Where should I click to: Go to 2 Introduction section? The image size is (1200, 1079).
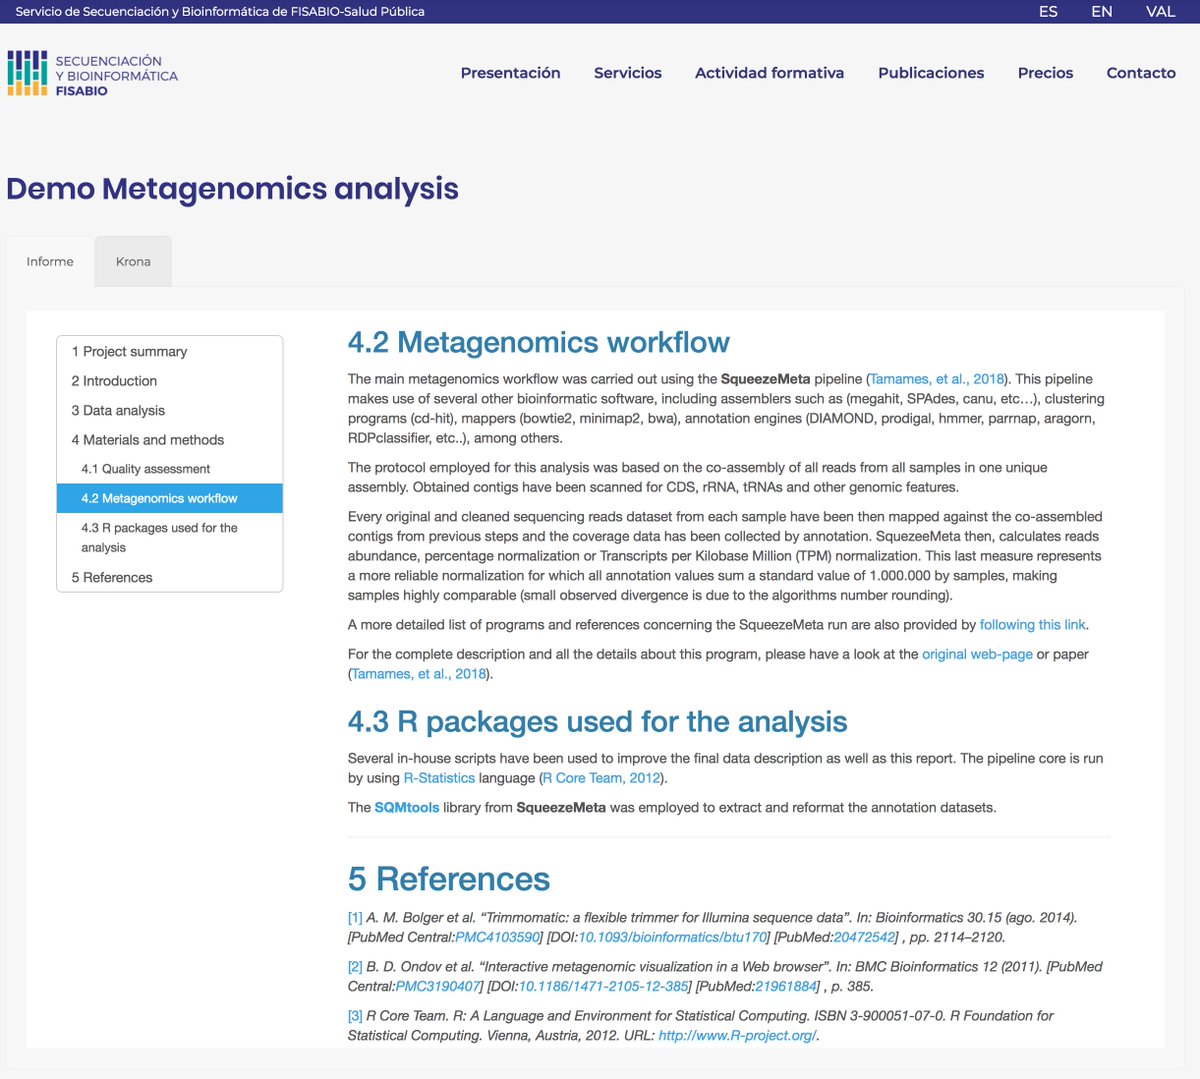pyautogui.click(x=170, y=381)
